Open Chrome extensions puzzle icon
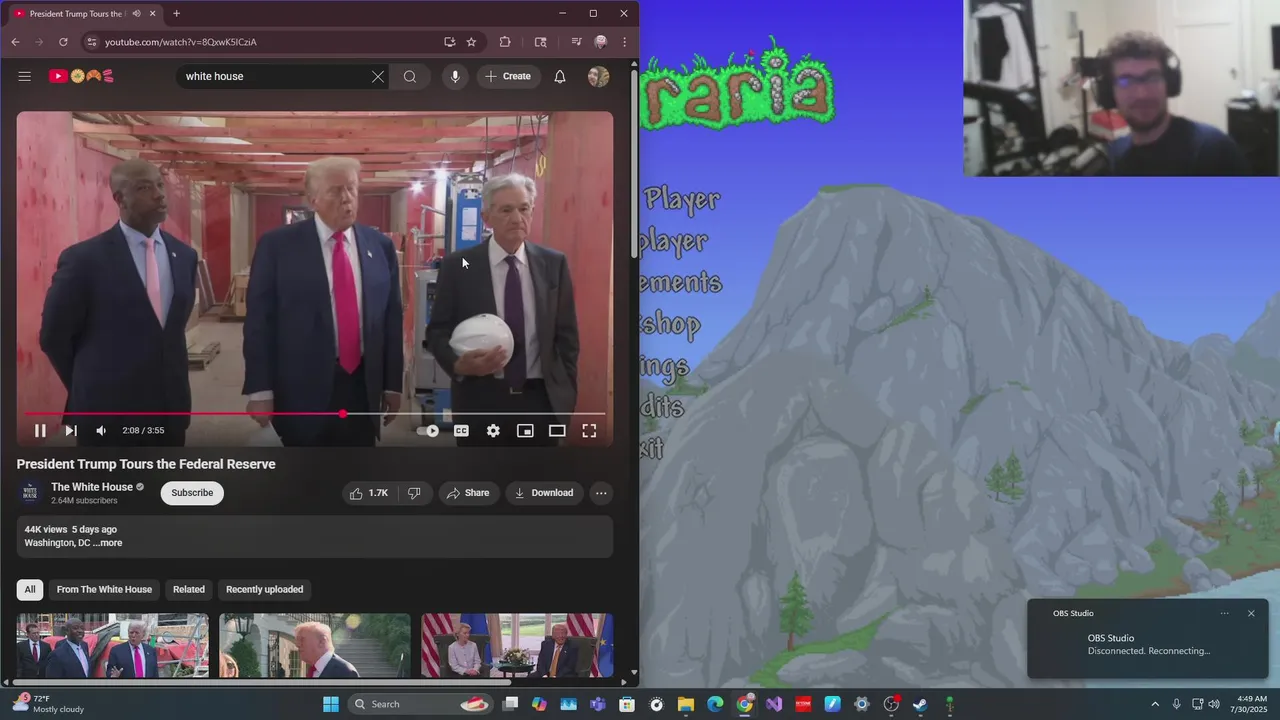1280x720 pixels. [x=505, y=42]
